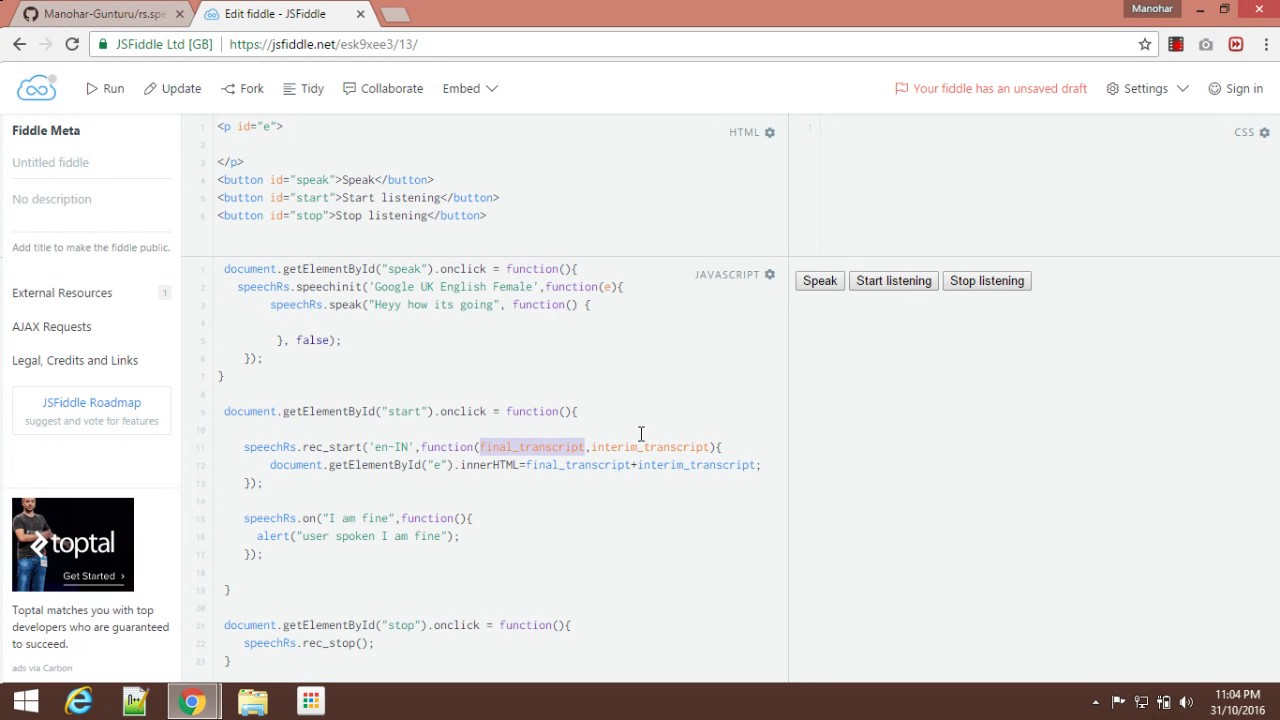Click the Update button

coord(172,88)
